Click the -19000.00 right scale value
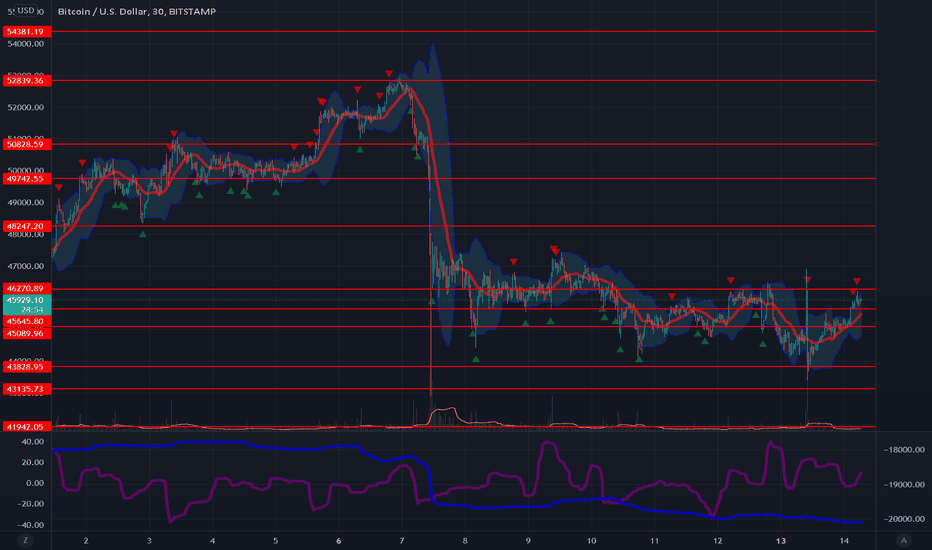The width and height of the screenshot is (932, 550). (904, 485)
